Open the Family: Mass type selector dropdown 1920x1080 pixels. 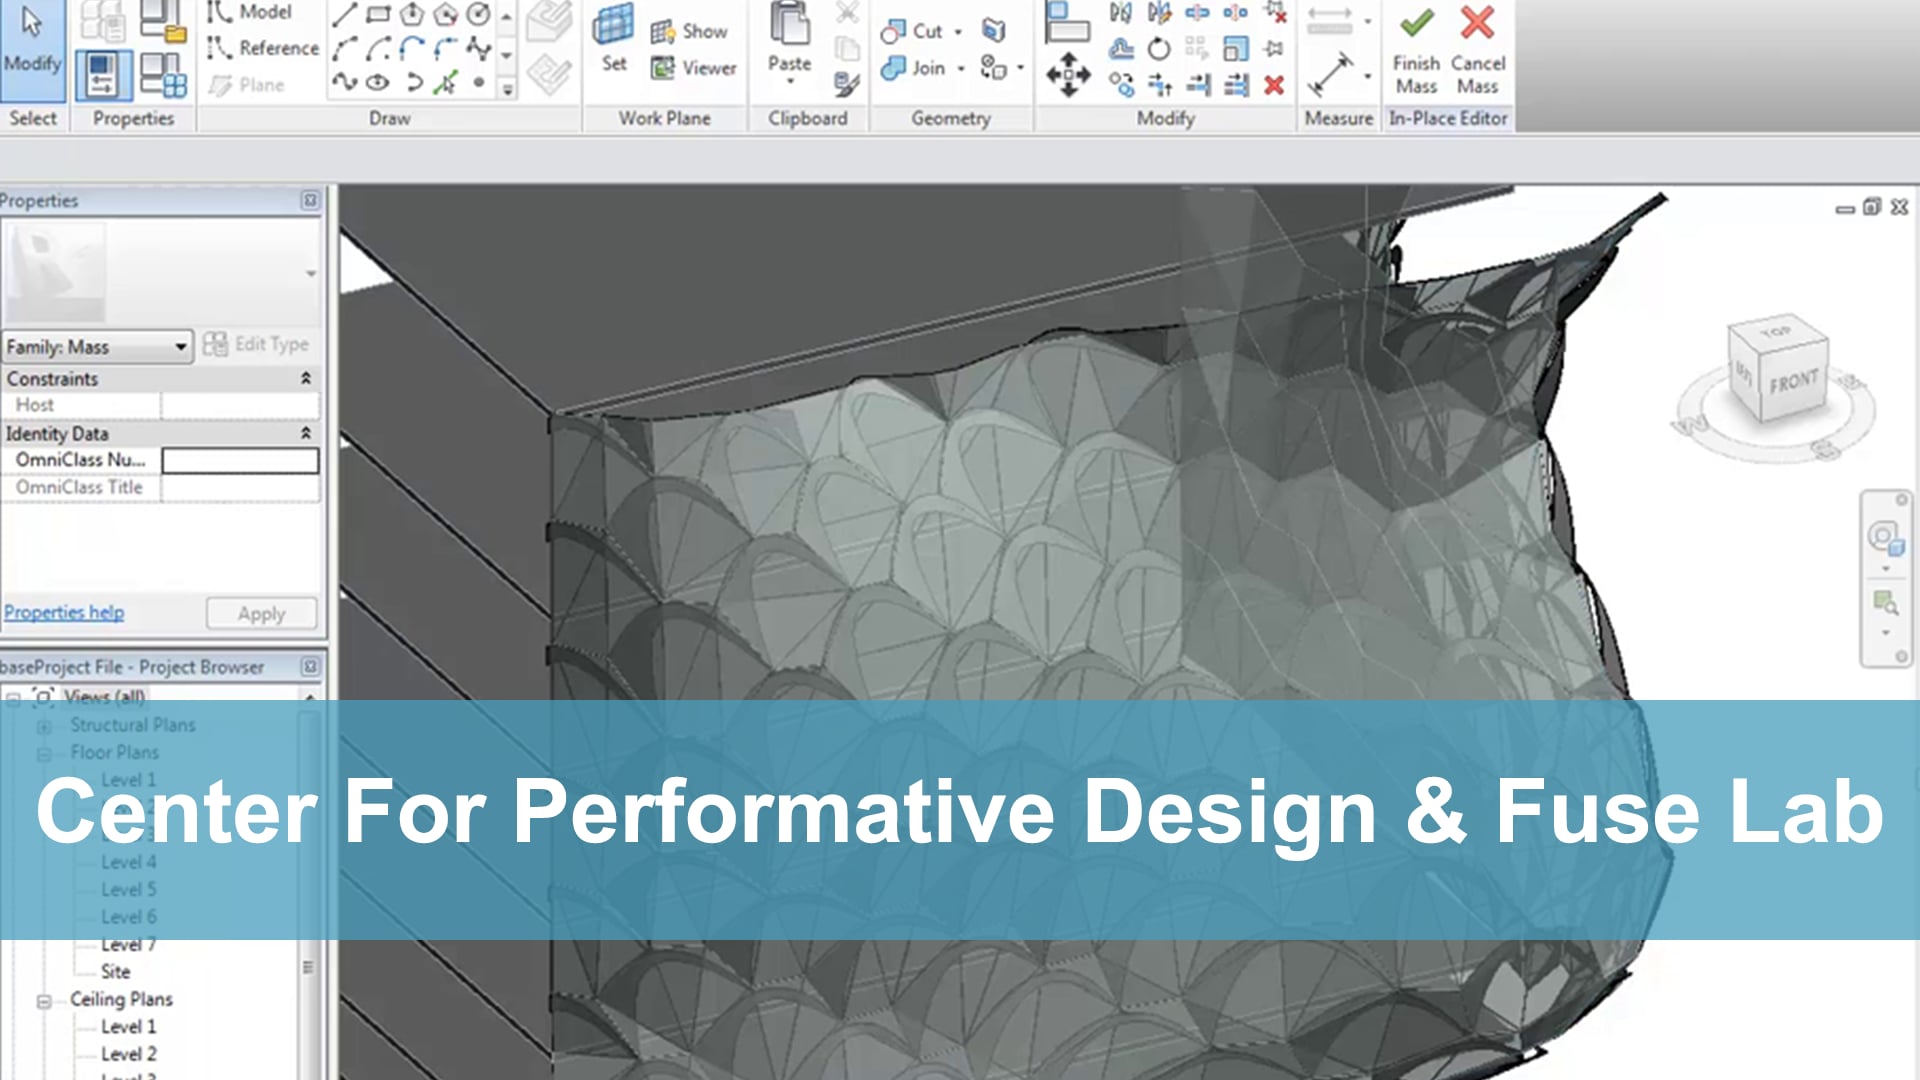click(x=181, y=346)
